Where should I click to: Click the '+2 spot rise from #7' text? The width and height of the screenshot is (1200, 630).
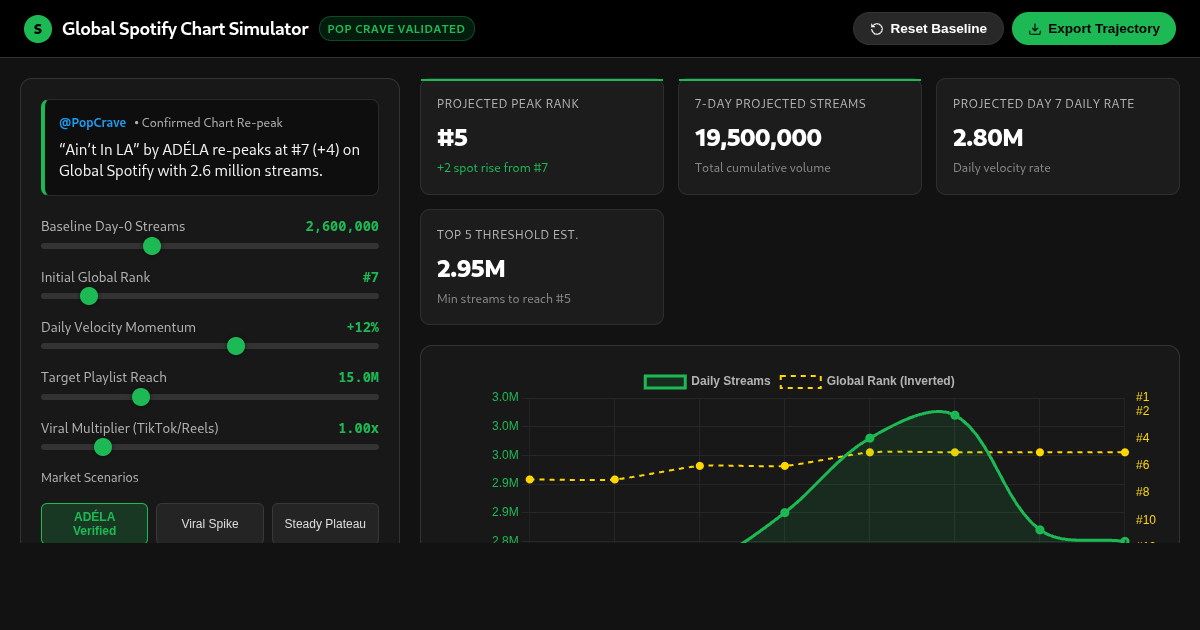[492, 168]
